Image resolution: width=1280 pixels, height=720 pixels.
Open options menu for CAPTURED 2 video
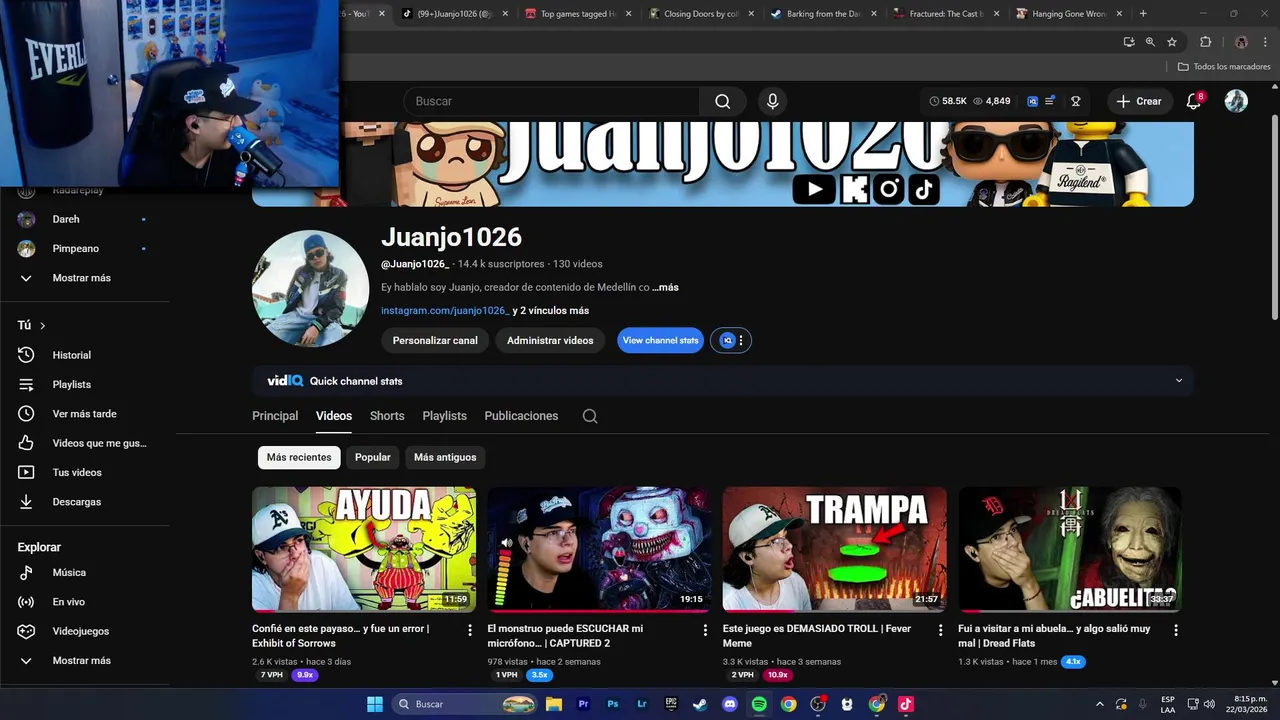[705, 630]
